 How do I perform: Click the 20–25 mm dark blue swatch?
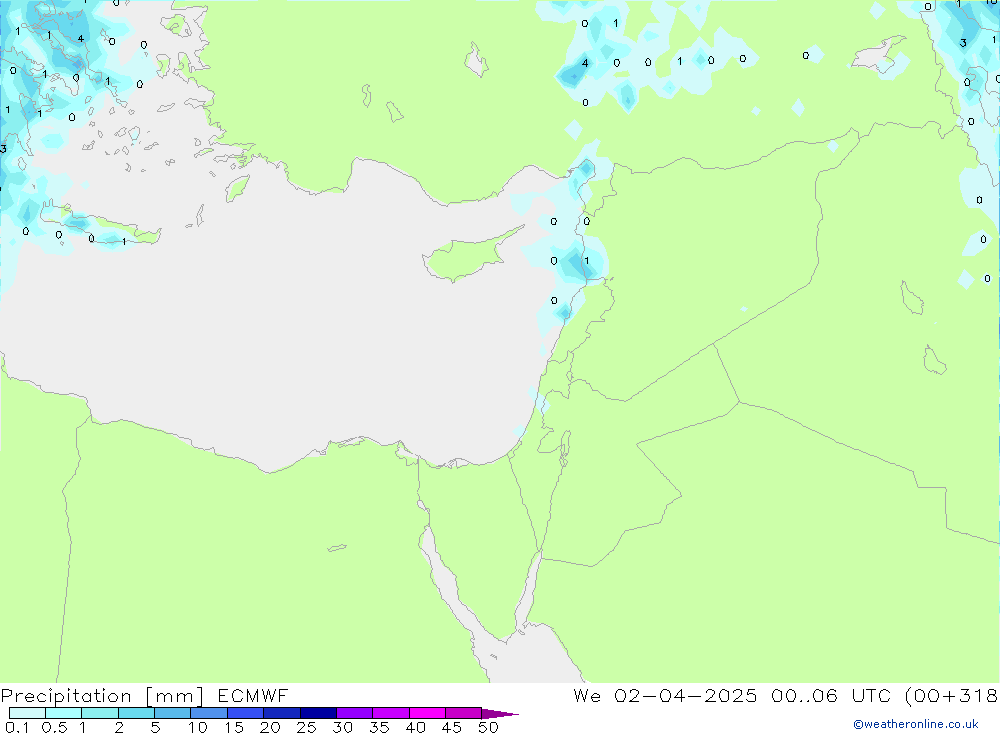pos(281,713)
